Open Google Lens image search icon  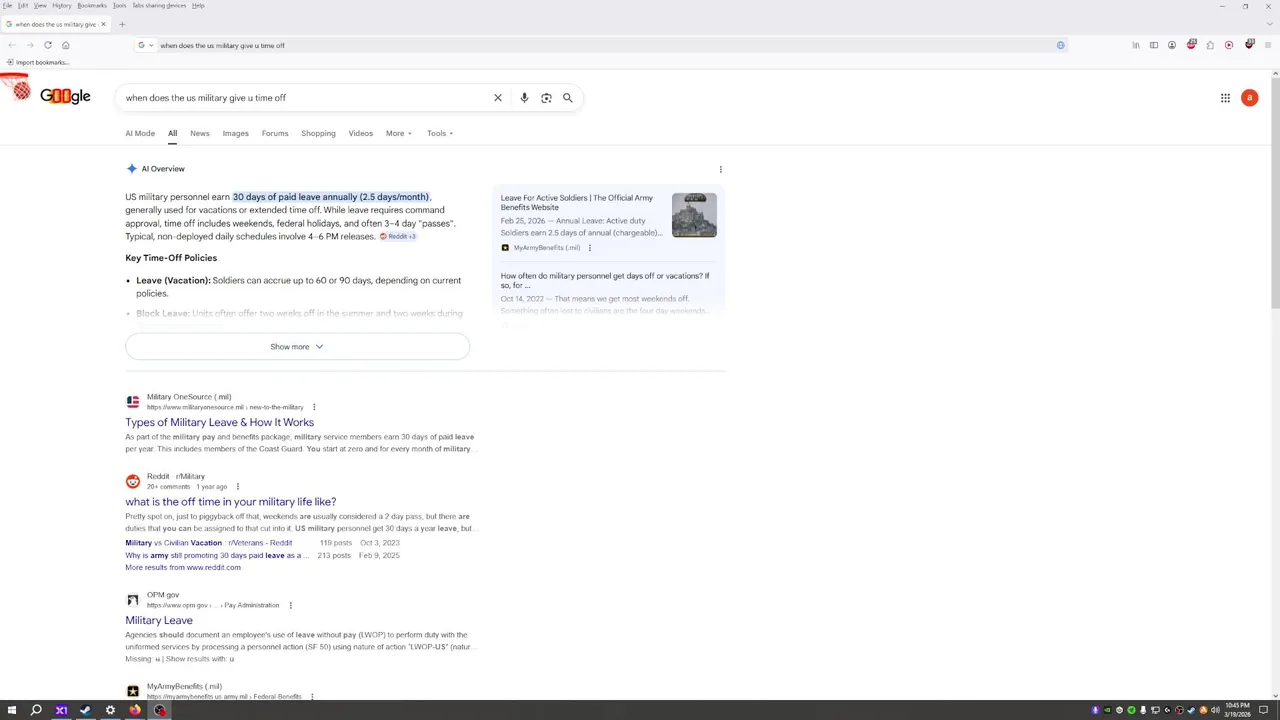(x=546, y=98)
